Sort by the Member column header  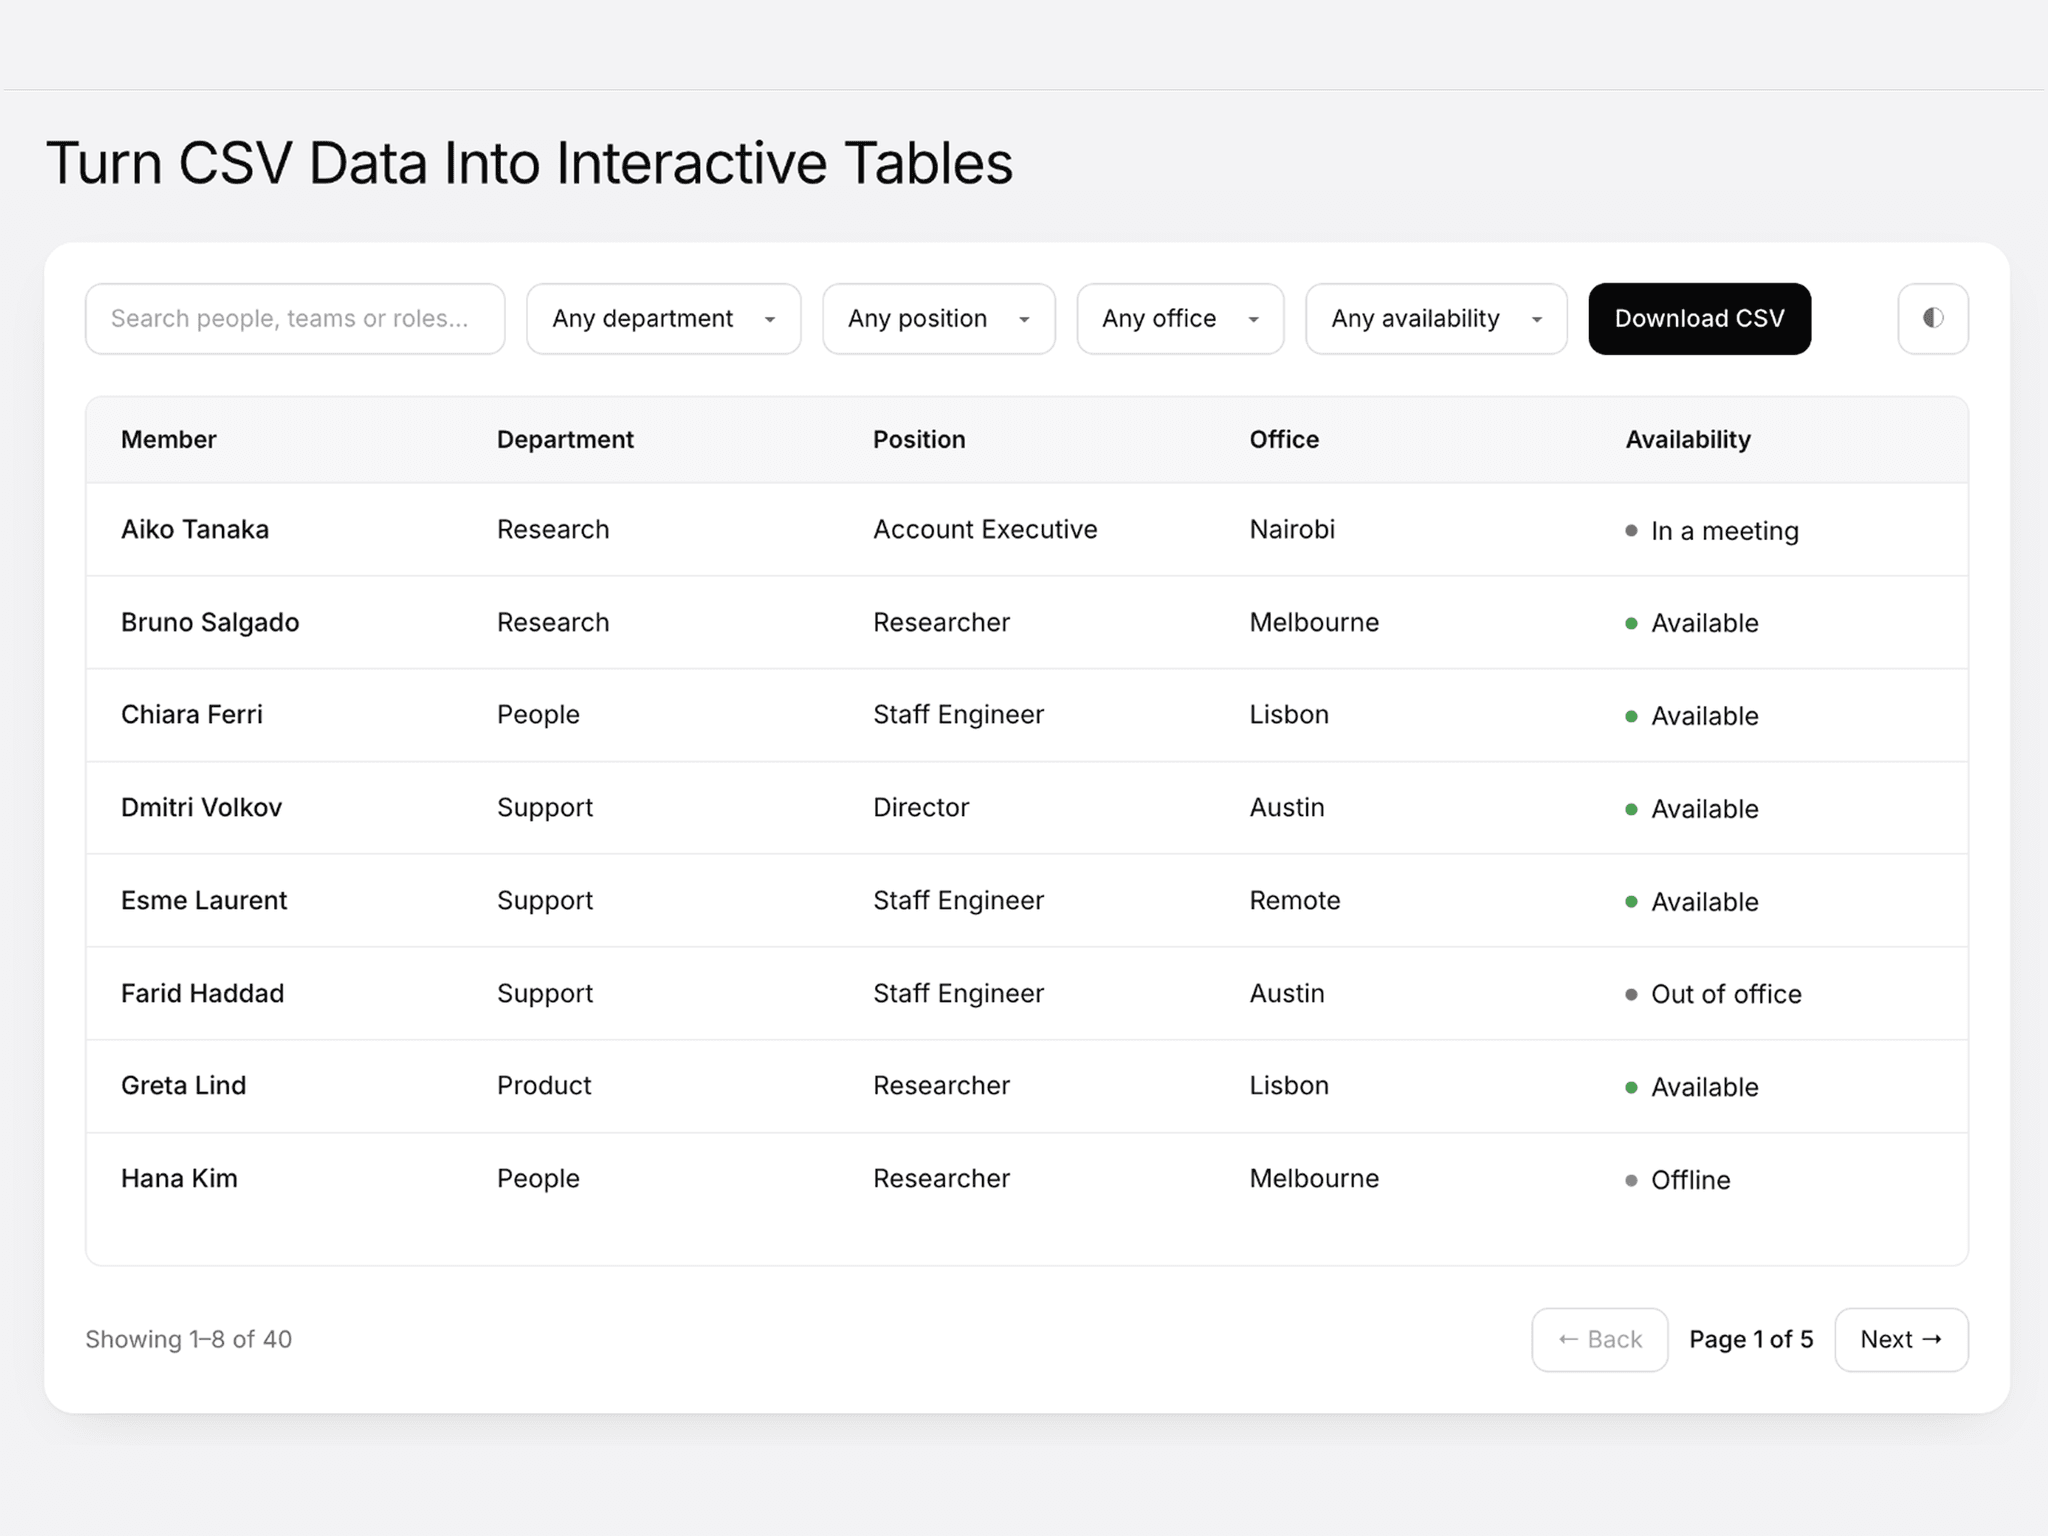coord(168,439)
